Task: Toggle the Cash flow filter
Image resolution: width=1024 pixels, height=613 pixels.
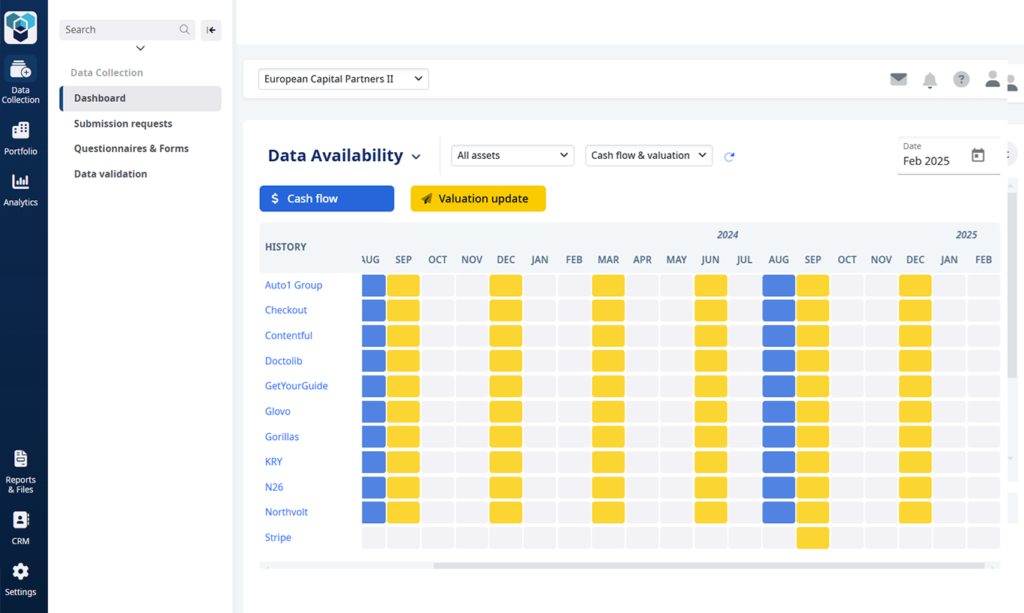Action: pos(326,198)
